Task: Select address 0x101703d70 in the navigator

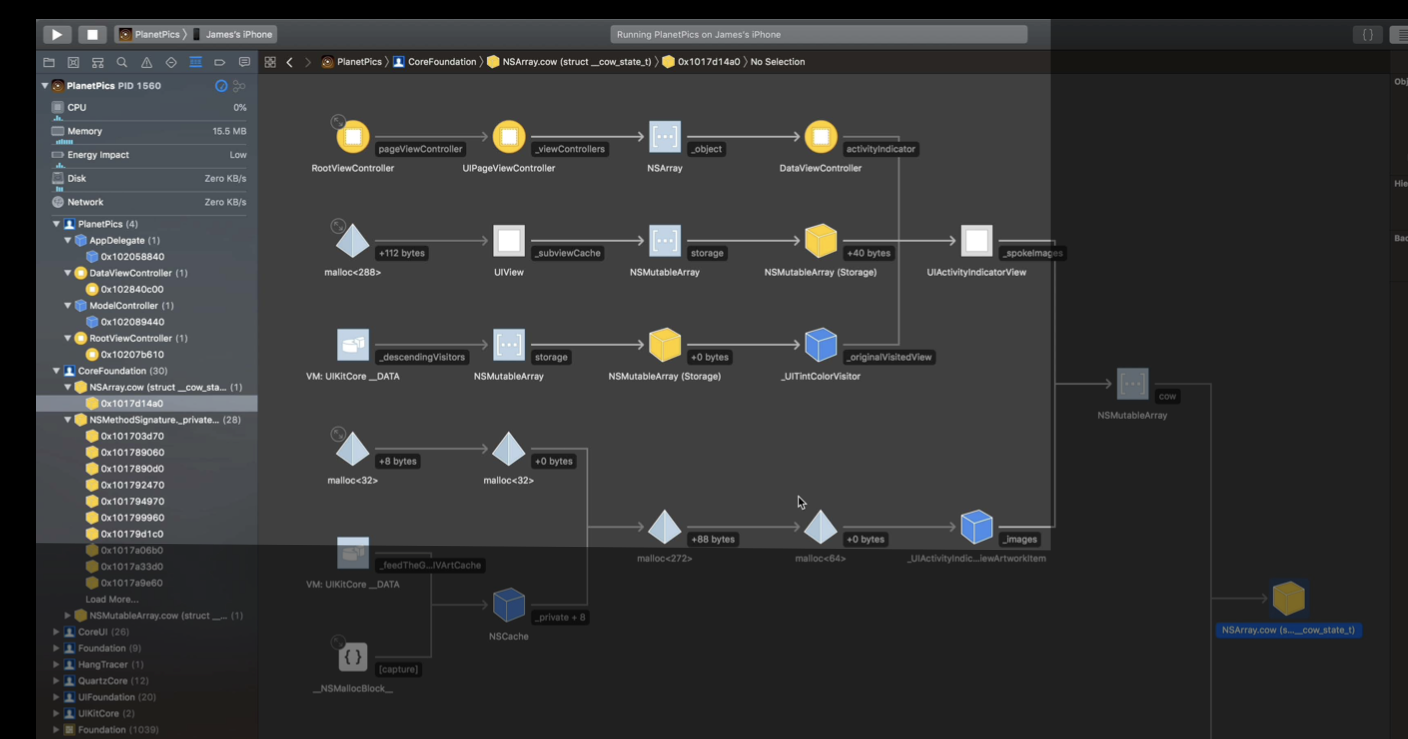Action: click(x=132, y=436)
